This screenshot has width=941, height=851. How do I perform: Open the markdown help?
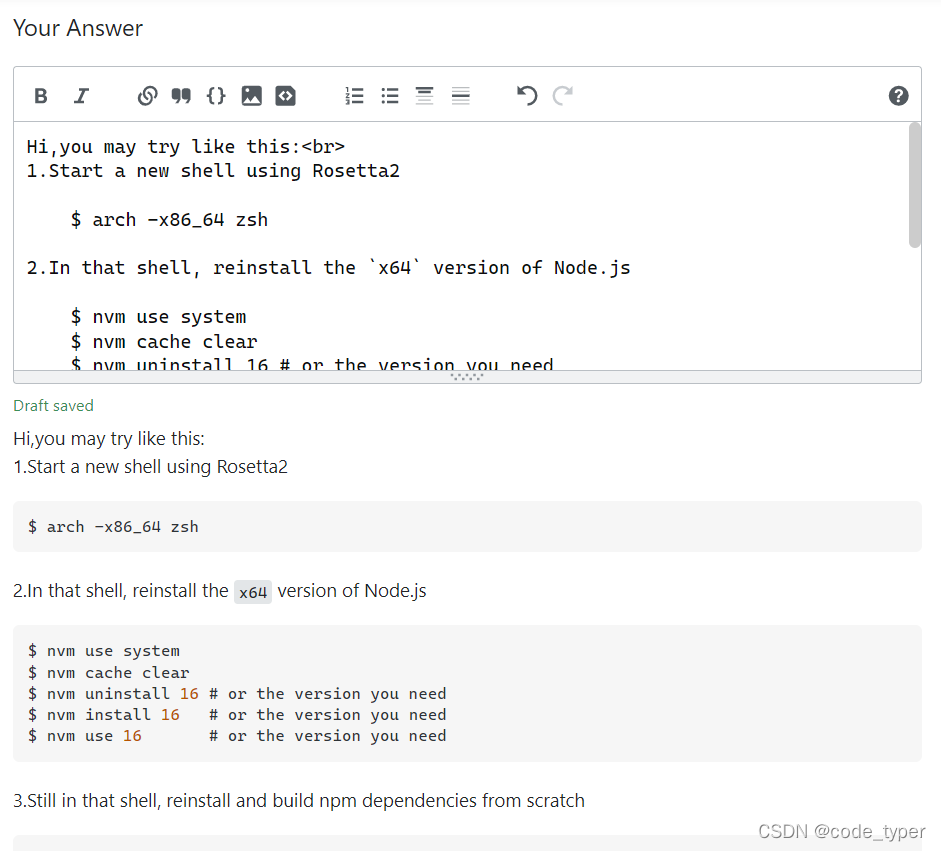coord(898,96)
